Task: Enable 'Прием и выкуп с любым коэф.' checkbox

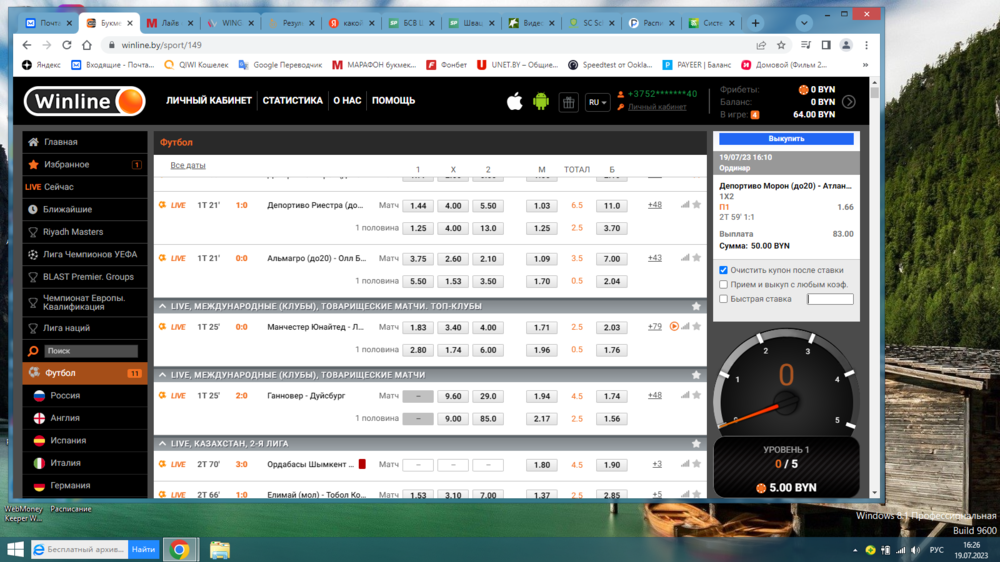Action: tap(724, 285)
